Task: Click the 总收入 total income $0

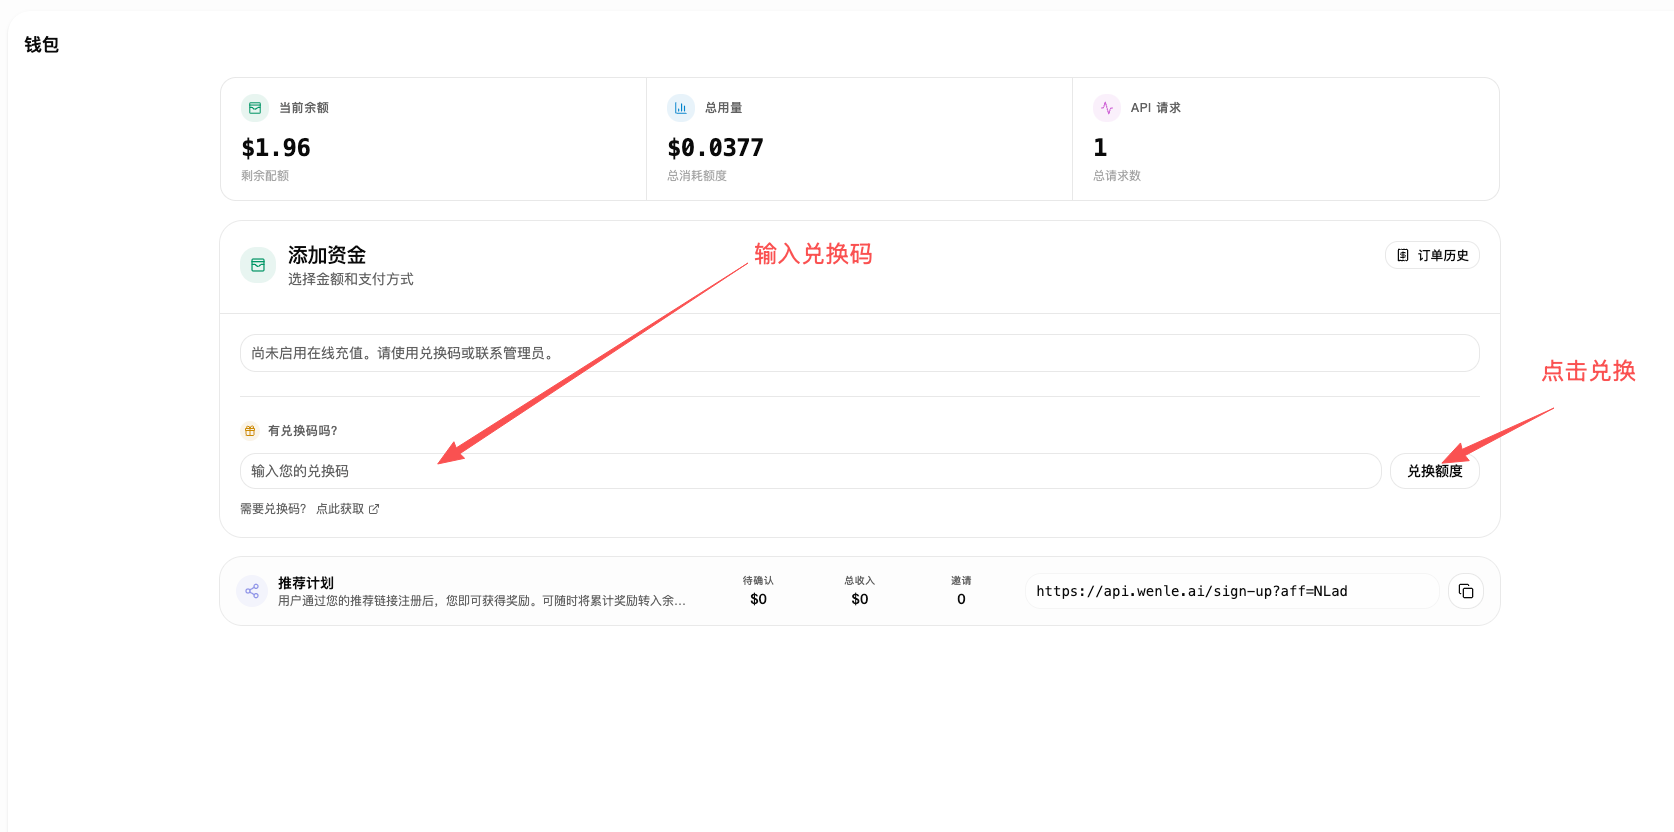Action: click(x=860, y=599)
